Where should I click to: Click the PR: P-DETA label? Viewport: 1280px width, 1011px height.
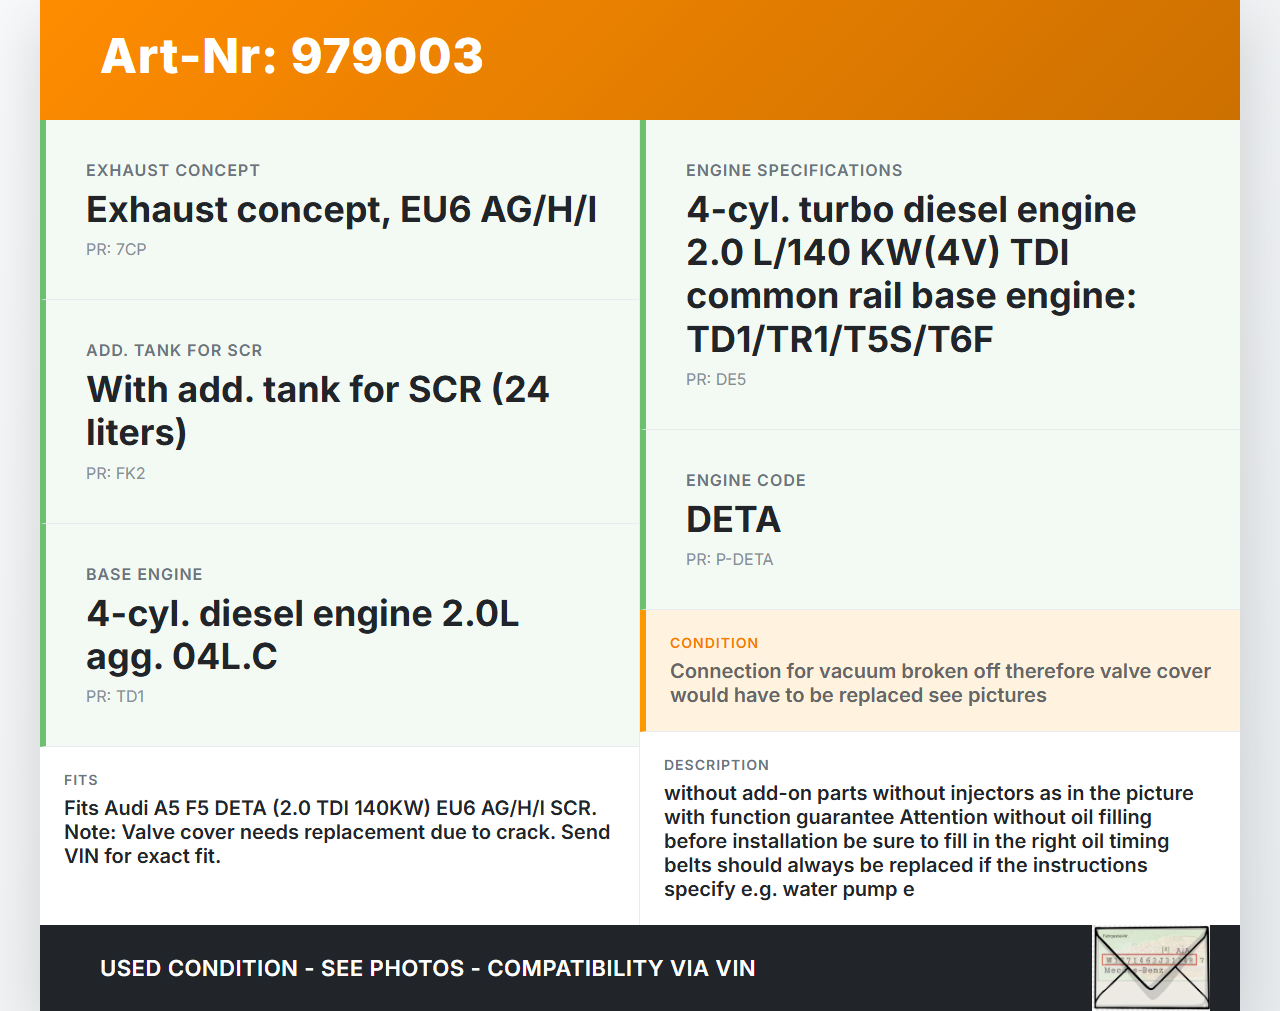click(x=729, y=559)
